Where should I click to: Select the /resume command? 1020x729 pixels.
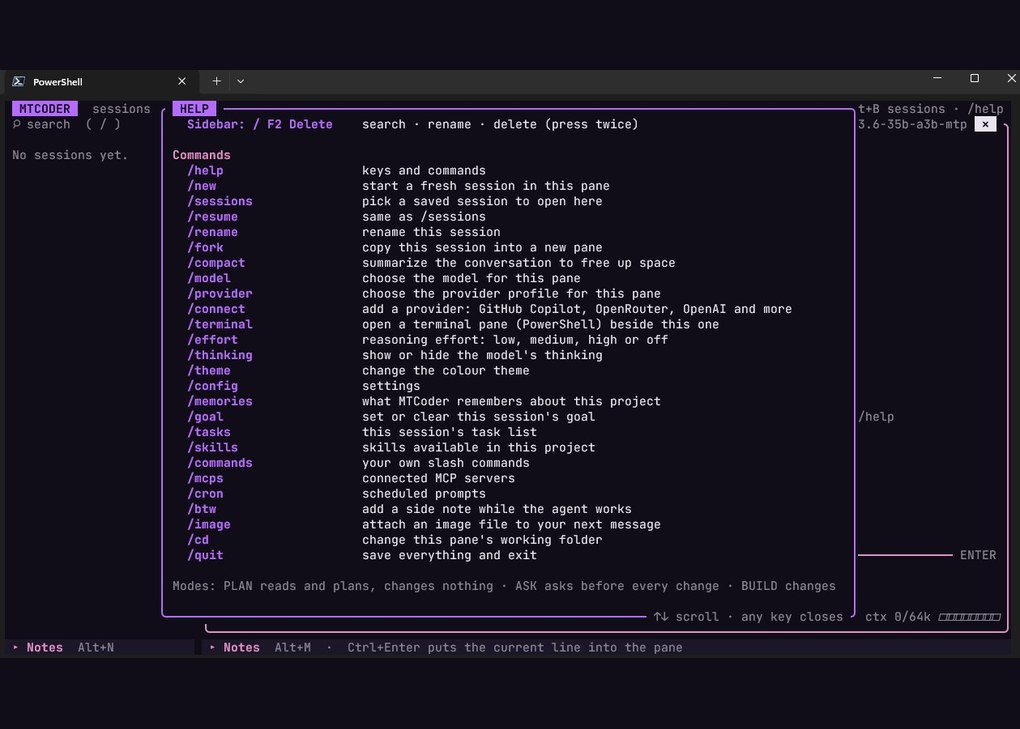[213, 217]
